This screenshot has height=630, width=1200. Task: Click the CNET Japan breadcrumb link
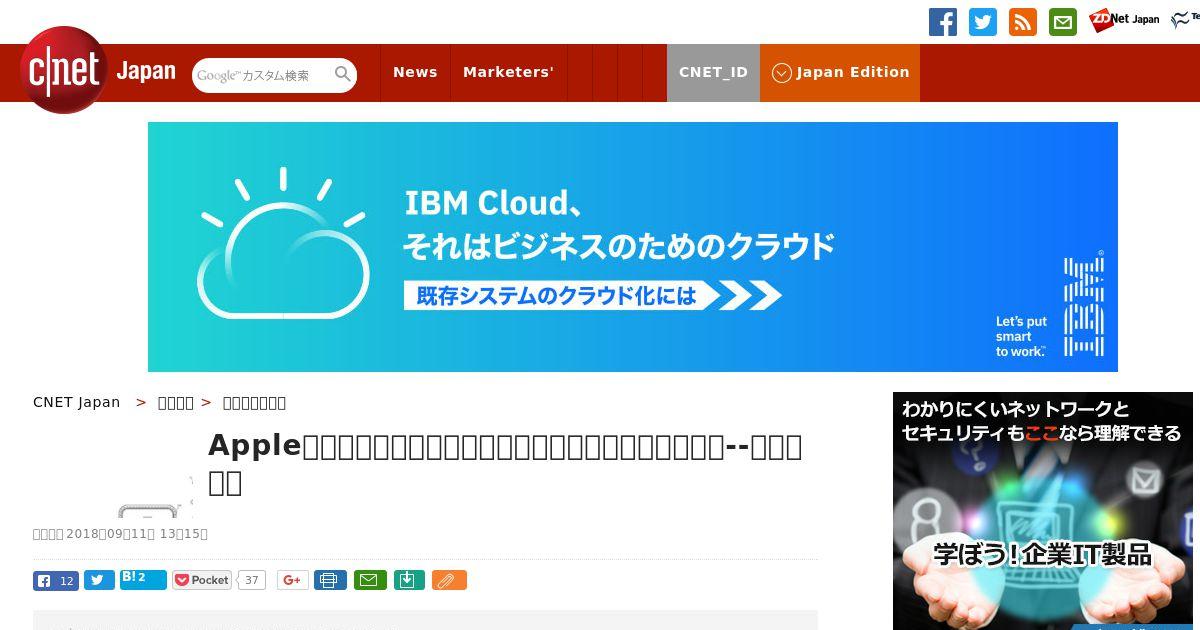click(x=76, y=402)
